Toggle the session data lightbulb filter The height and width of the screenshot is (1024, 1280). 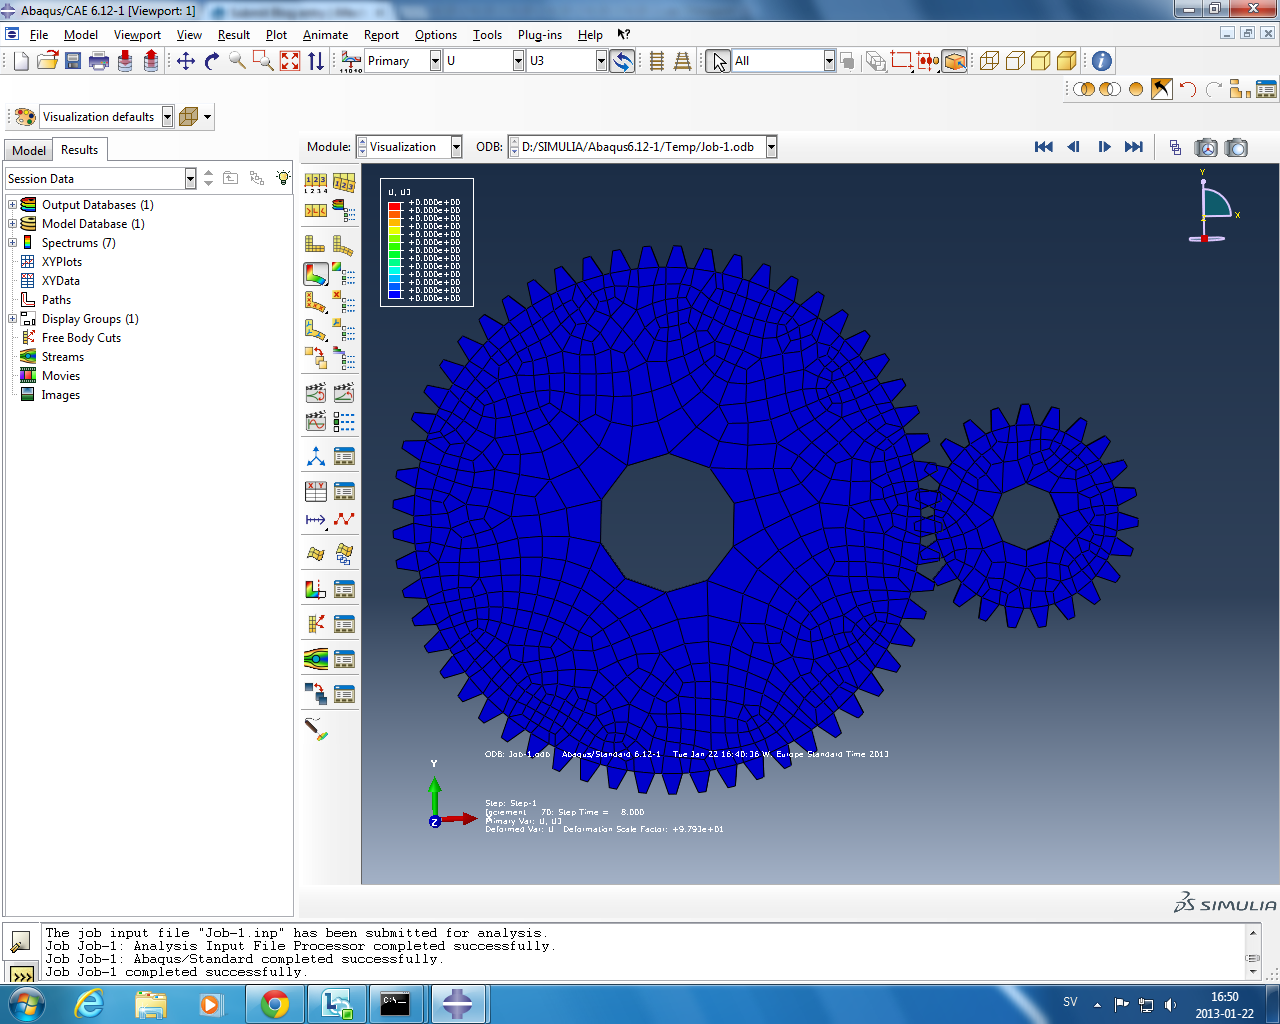(284, 178)
